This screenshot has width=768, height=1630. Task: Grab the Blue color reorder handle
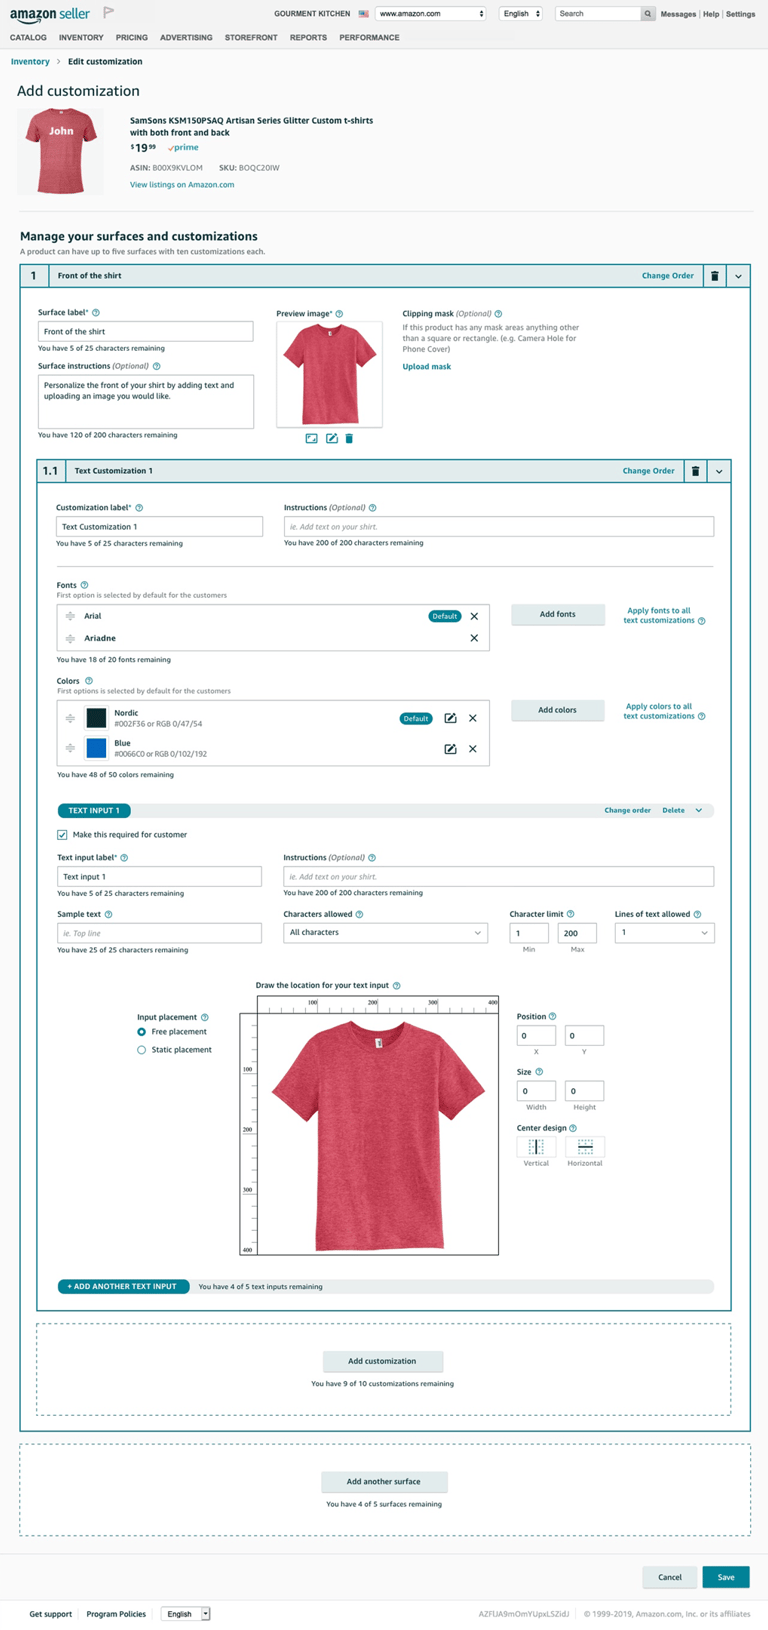point(70,748)
